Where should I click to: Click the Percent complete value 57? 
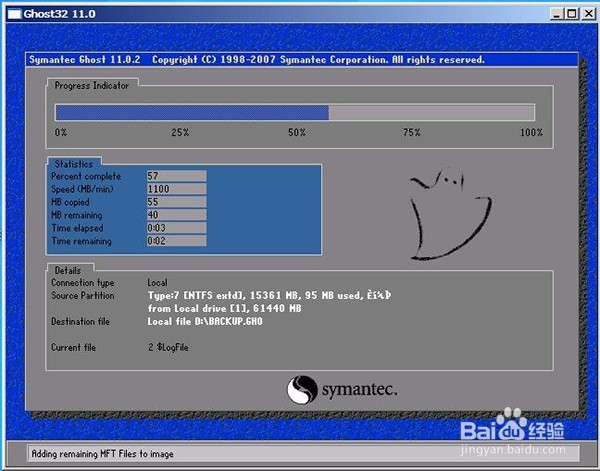coord(176,176)
